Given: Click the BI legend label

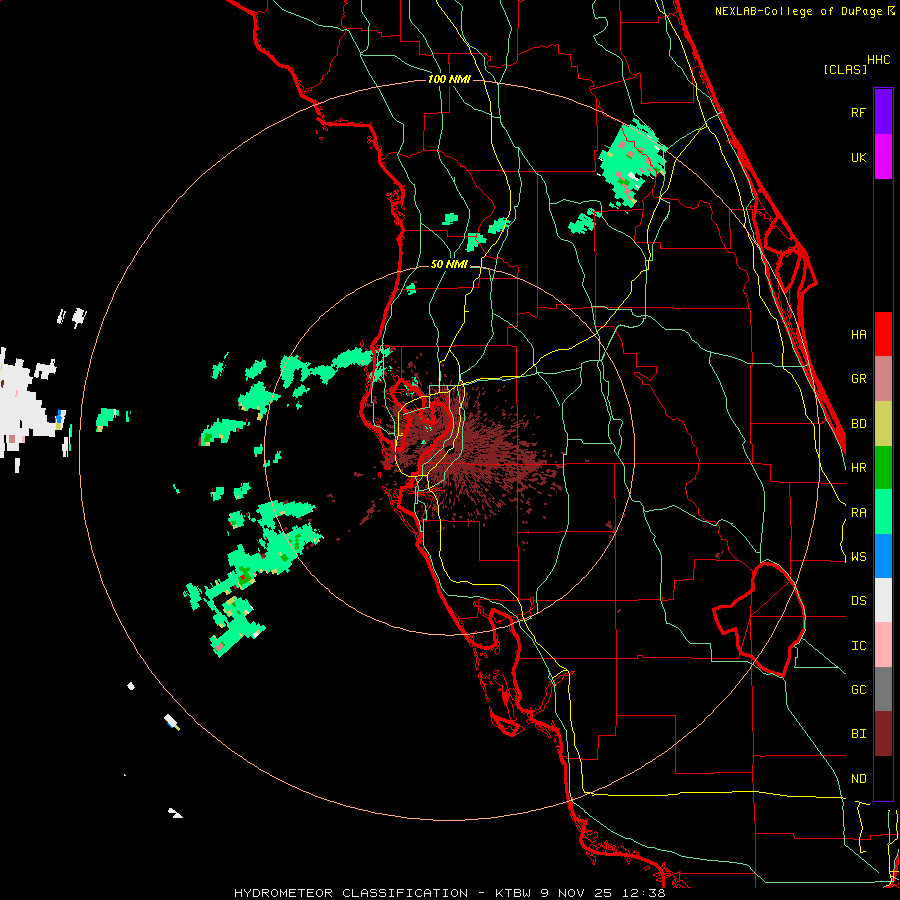Looking at the screenshot, I should pos(858,734).
